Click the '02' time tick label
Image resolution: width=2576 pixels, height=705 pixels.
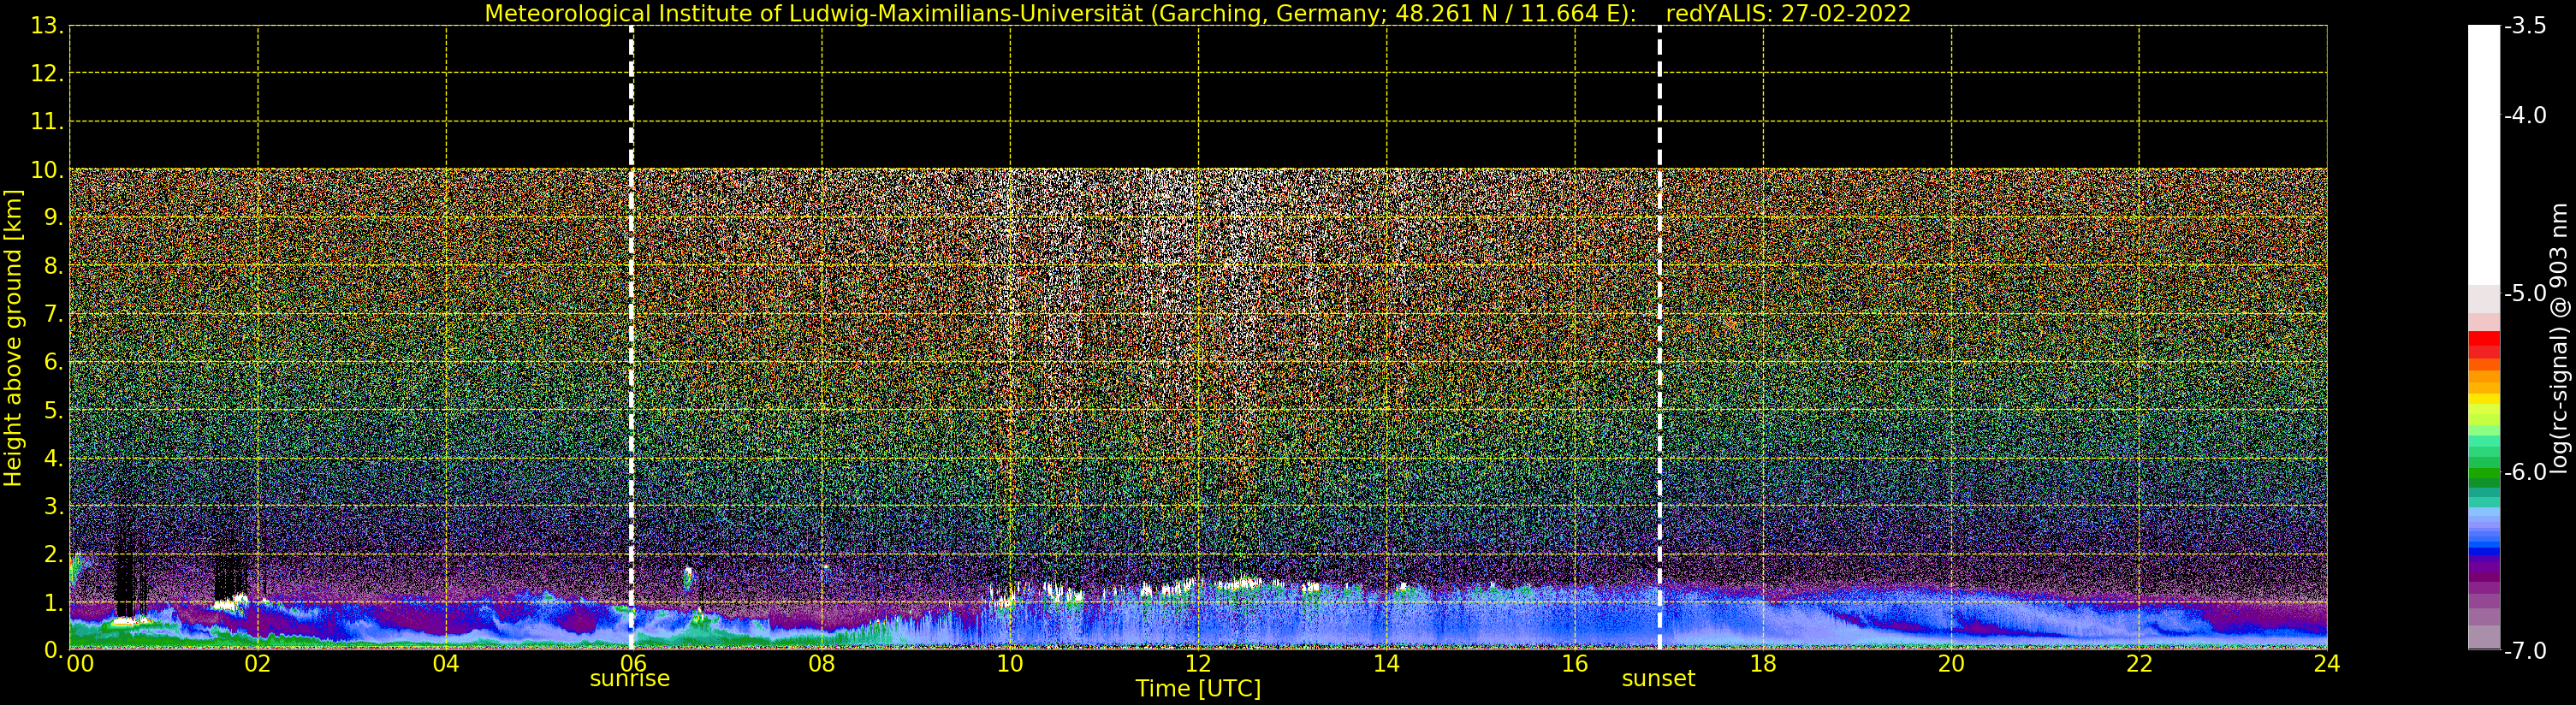coord(258,663)
